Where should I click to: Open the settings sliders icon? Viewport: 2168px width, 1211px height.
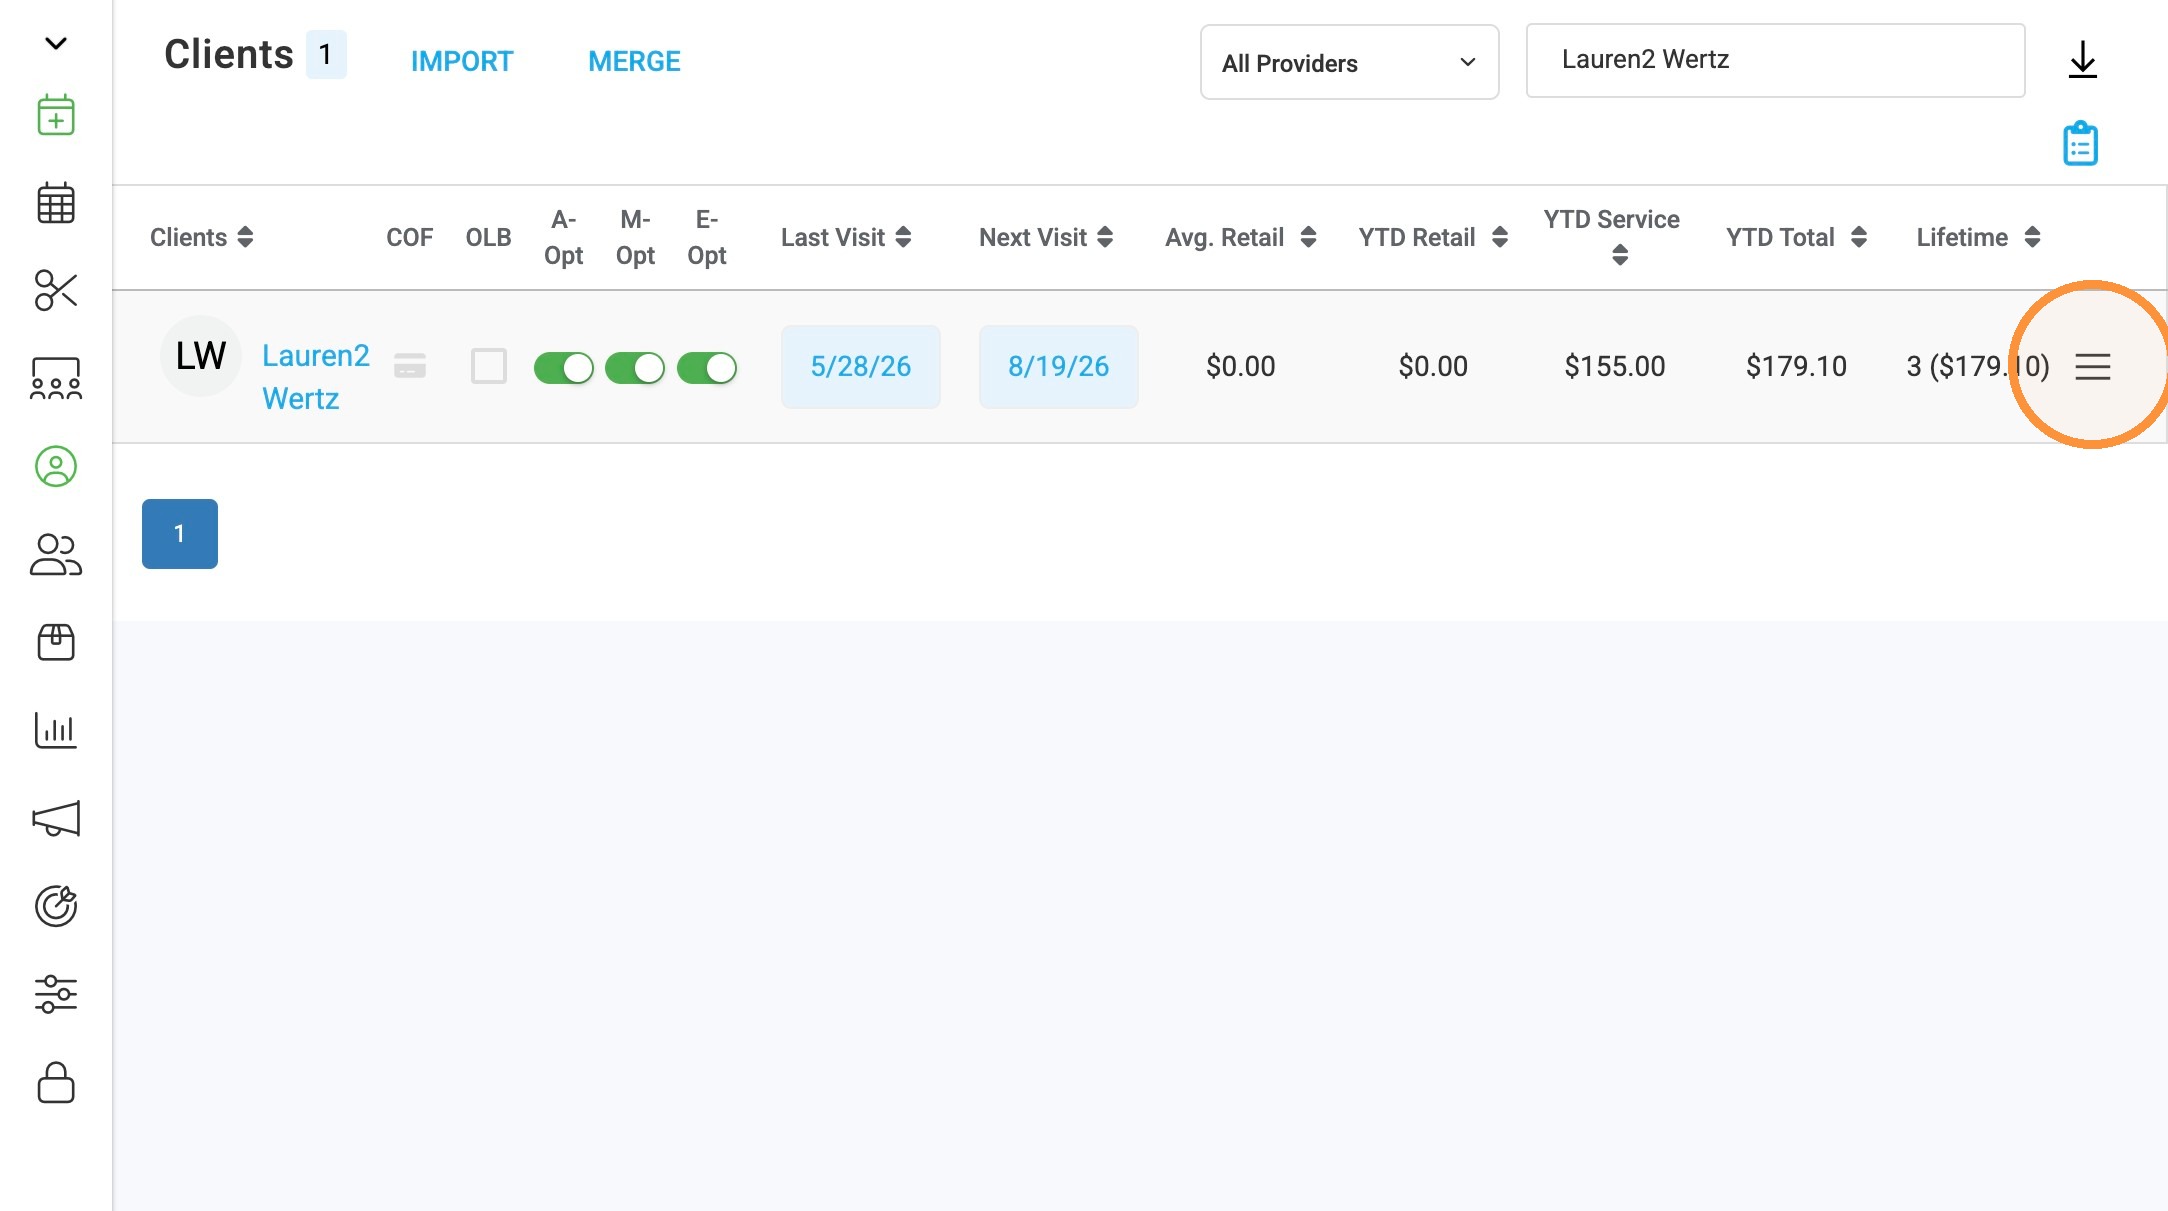coord(56,994)
